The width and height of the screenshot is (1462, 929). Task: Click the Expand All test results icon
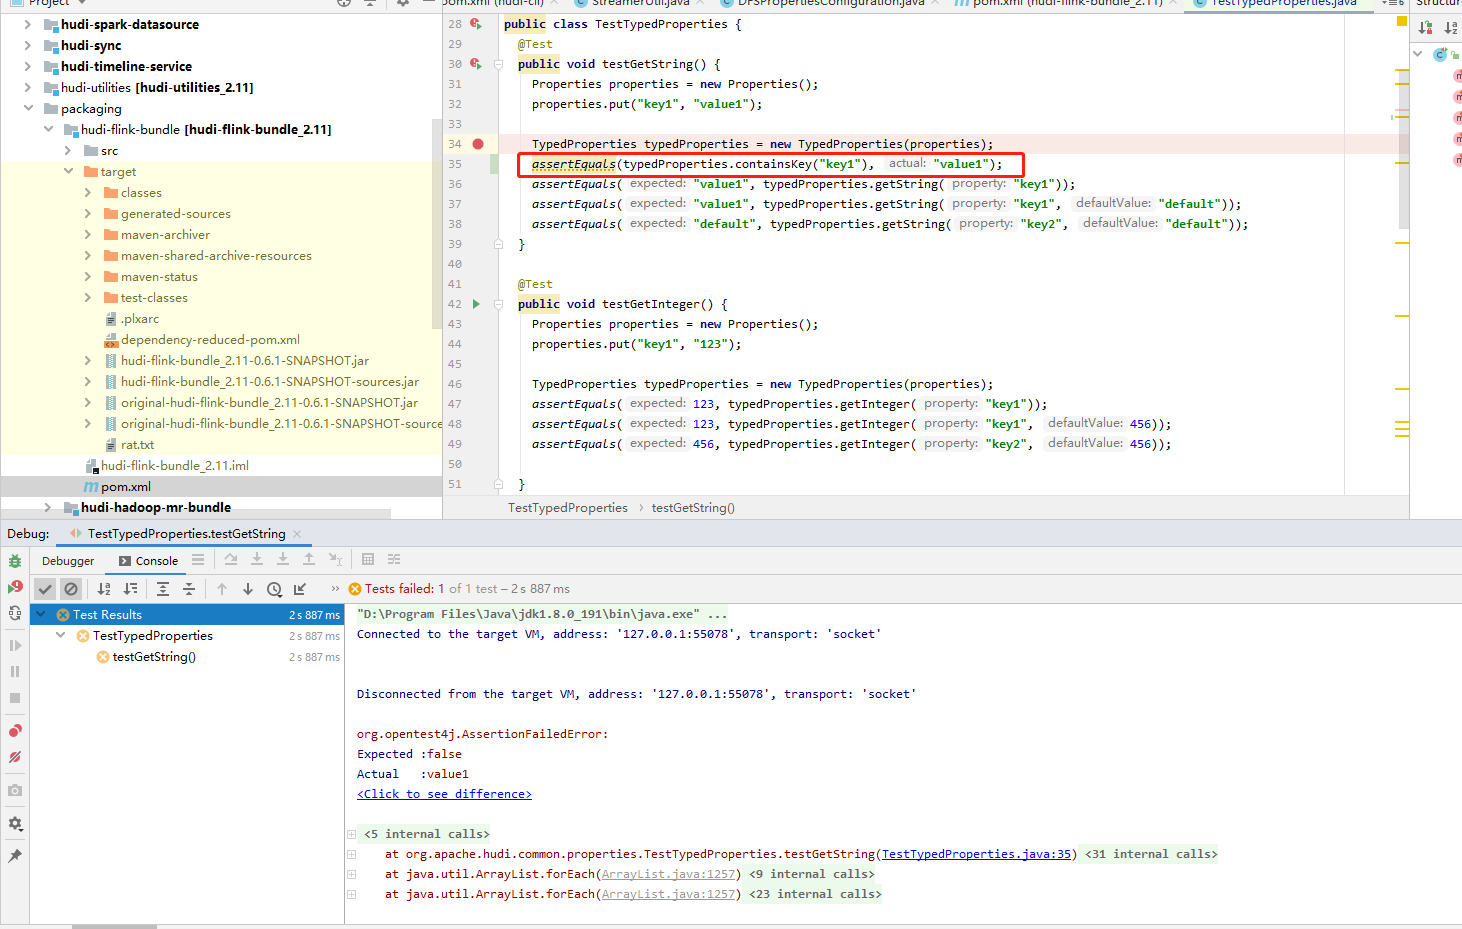point(163,589)
